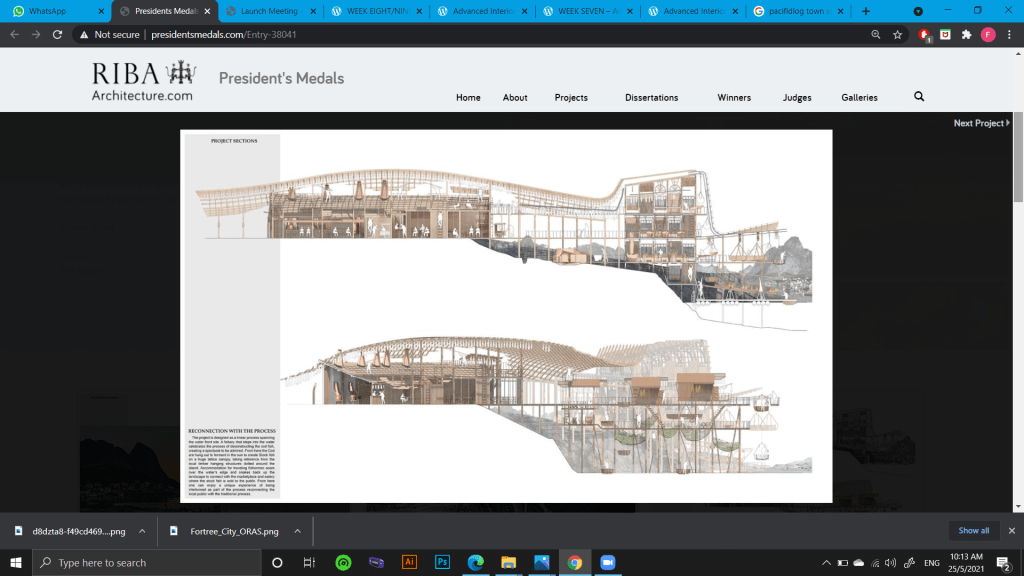Open the Chrome extensions puzzle icon

(x=966, y=34)
